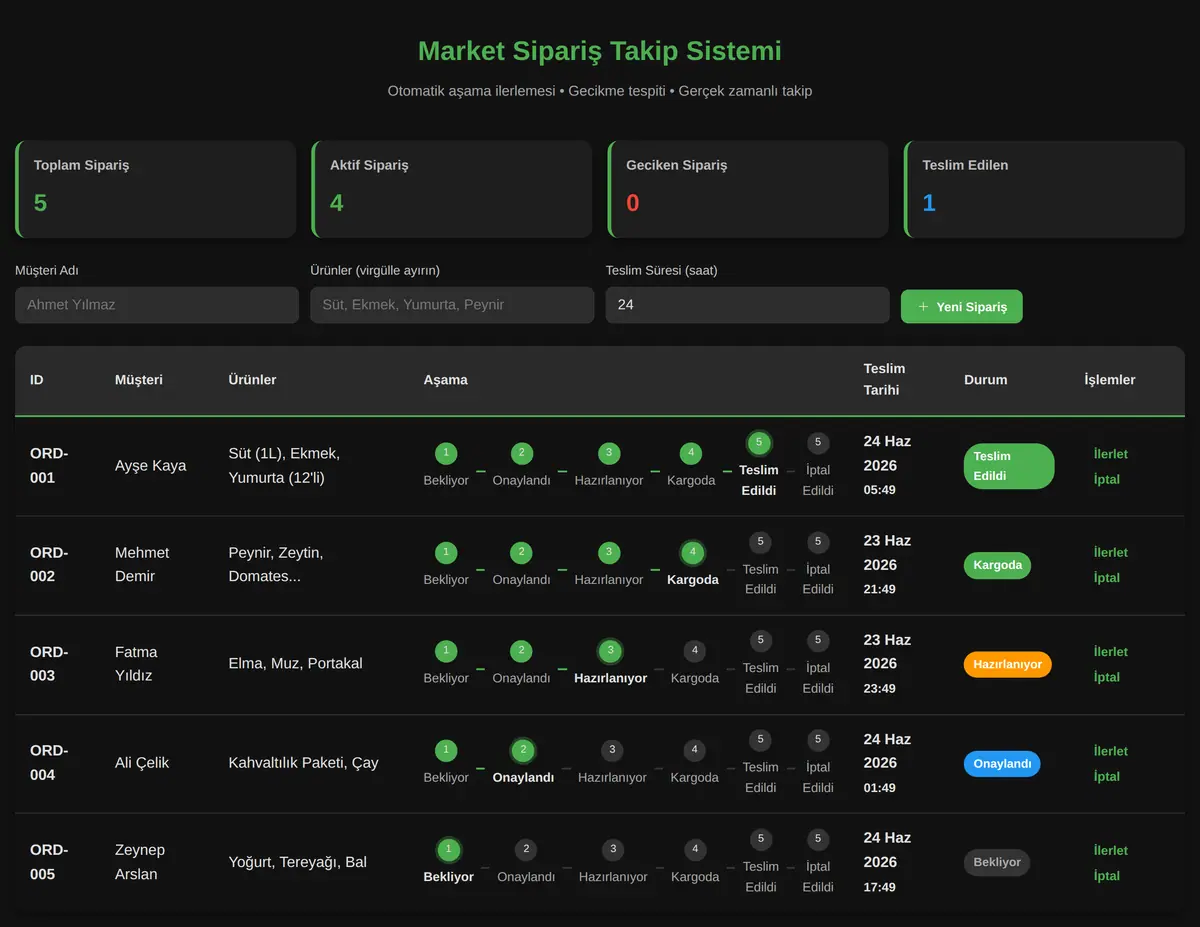Advance order ORD-001 with İlerlet

coord(1110,454)
